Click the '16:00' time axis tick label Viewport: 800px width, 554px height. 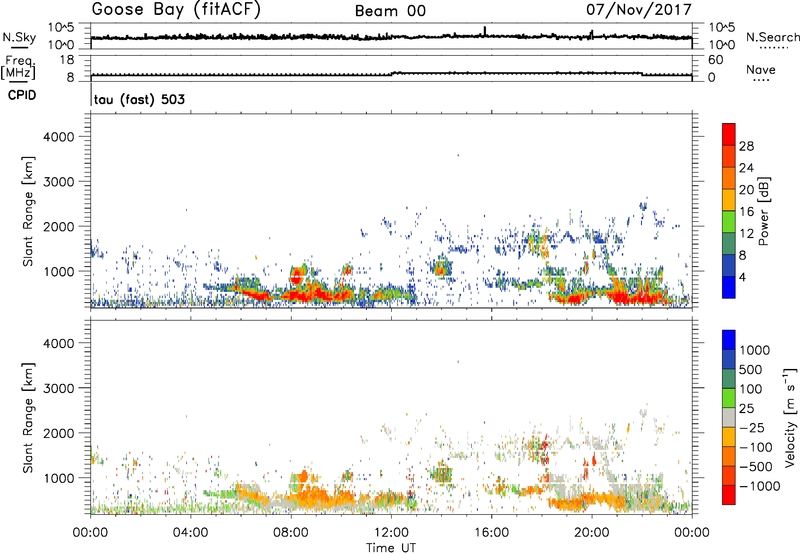point(491,533)
